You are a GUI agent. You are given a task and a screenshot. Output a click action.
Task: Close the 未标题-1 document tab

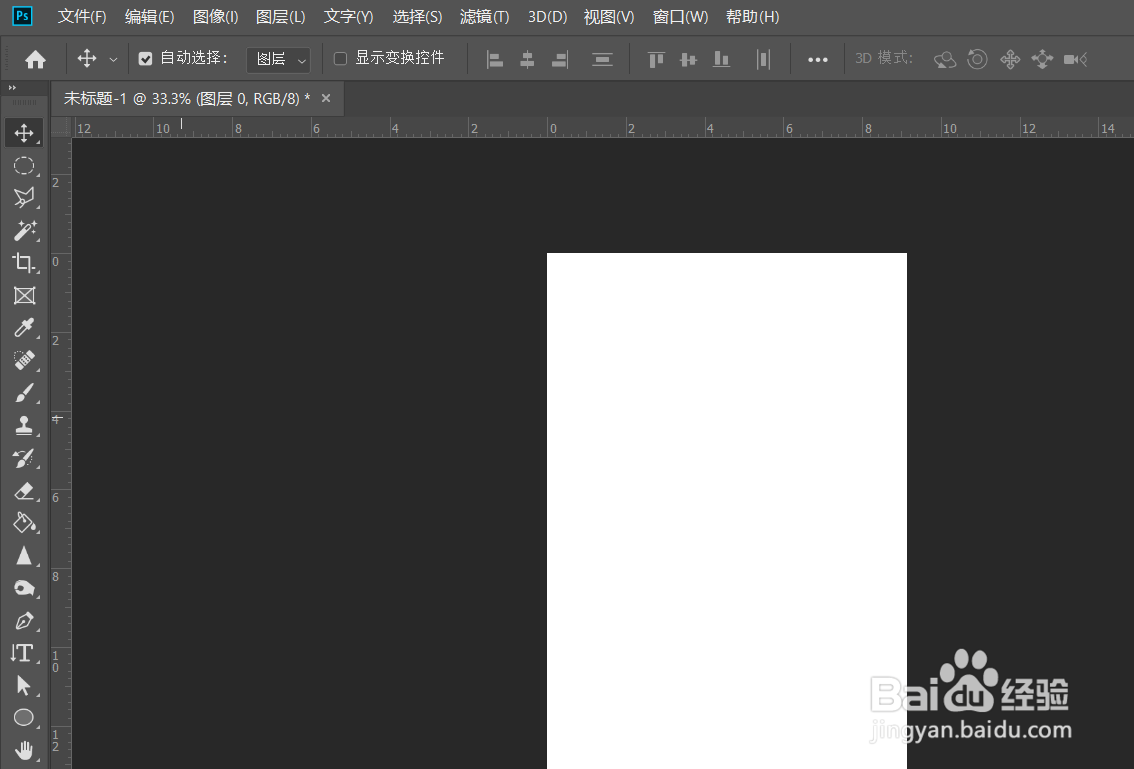point(326,98)
